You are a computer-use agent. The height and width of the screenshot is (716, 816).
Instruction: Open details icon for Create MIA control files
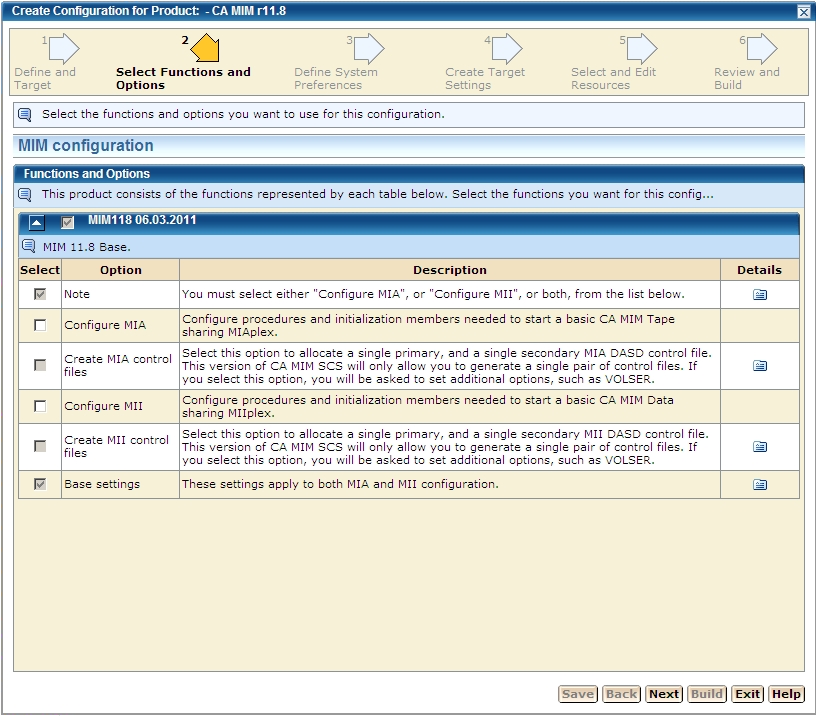pyautogui.click(x=759, y=366)
